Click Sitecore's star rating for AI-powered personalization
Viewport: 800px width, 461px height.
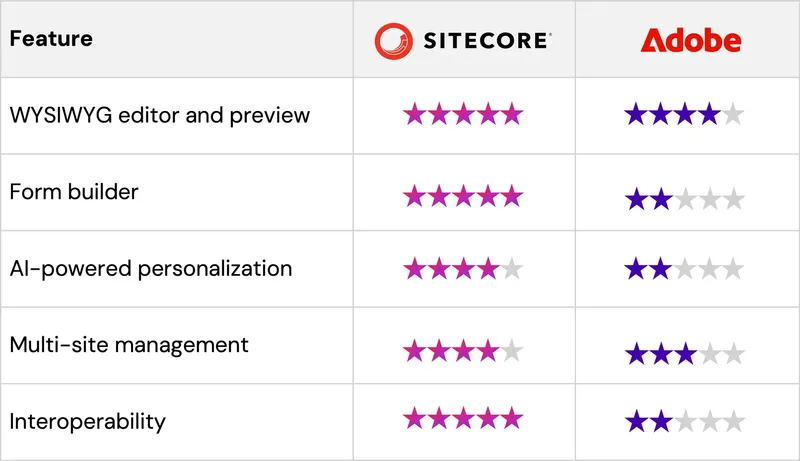point(463,269)
